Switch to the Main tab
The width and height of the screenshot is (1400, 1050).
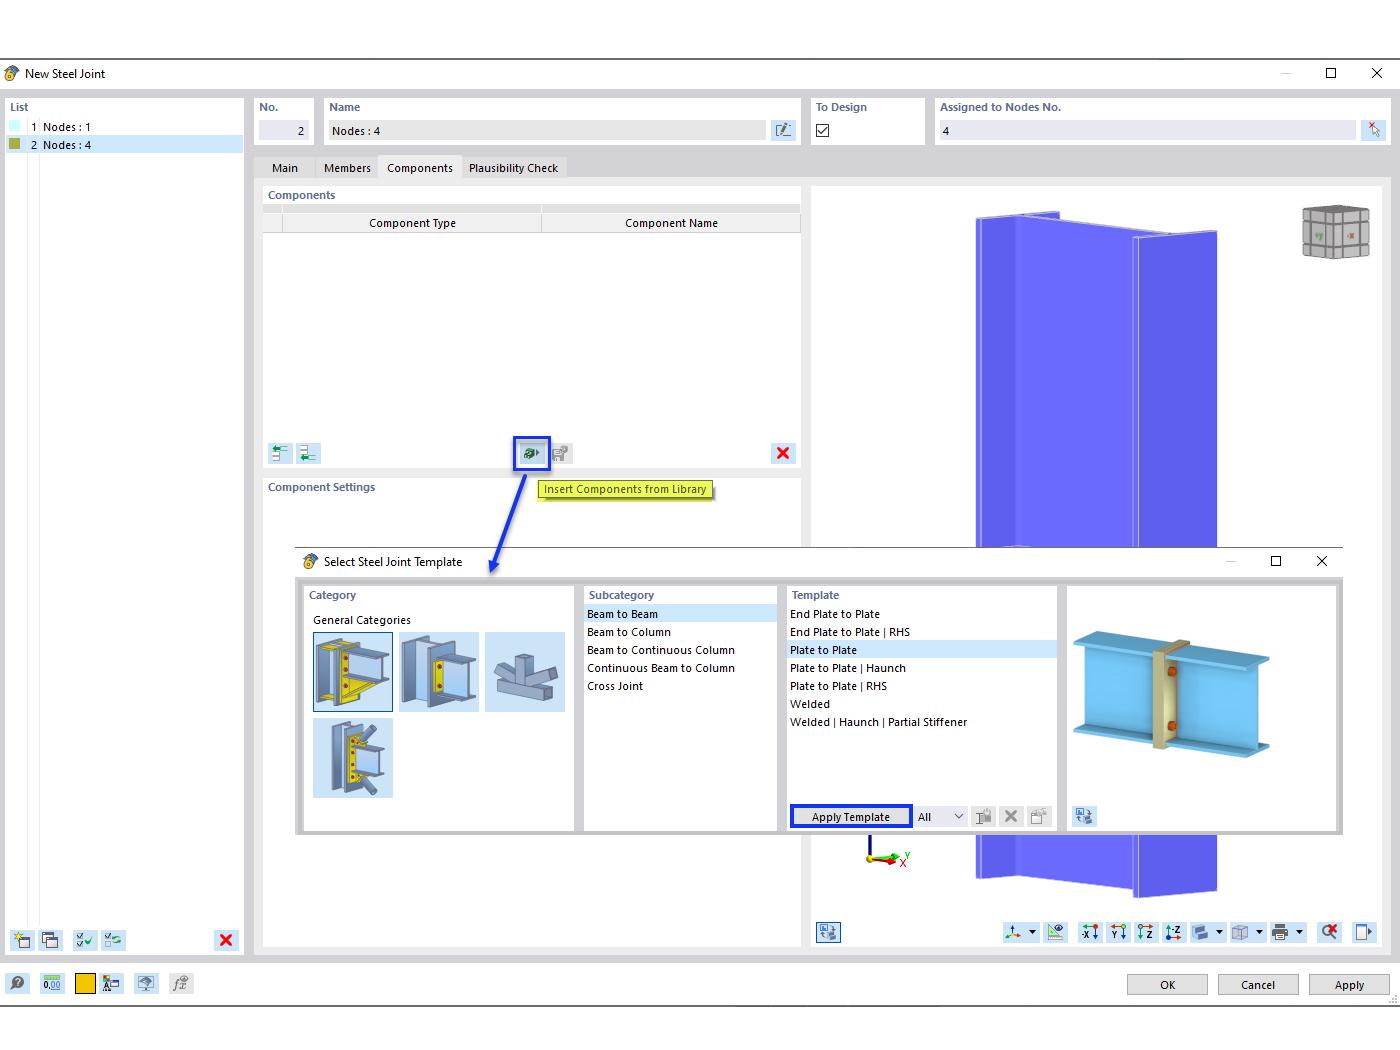(x=285, y=168)
